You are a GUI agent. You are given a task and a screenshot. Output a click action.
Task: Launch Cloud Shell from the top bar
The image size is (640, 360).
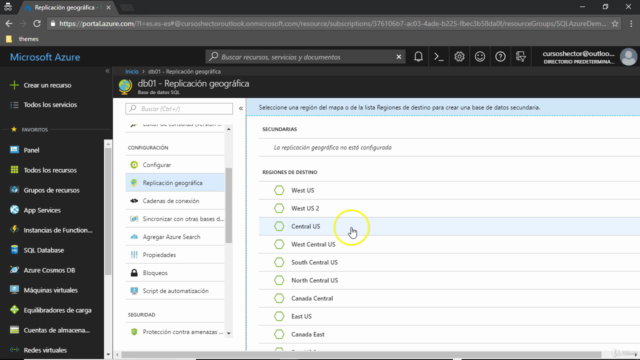coord(438,57)
